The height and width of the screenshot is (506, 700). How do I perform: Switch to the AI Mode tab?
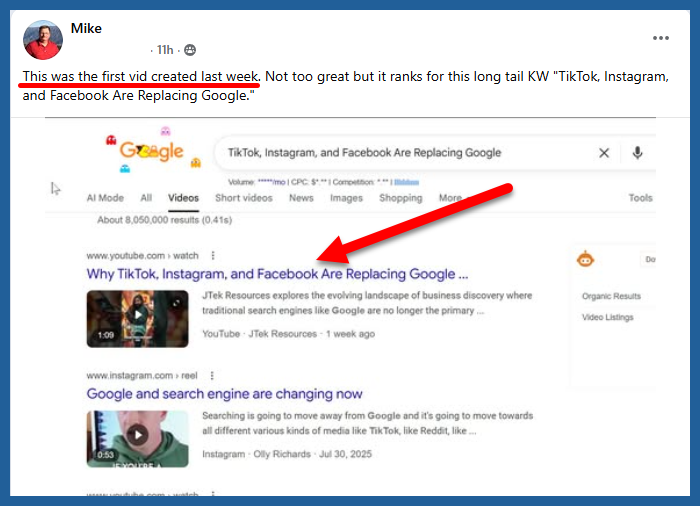click(105, 198)
